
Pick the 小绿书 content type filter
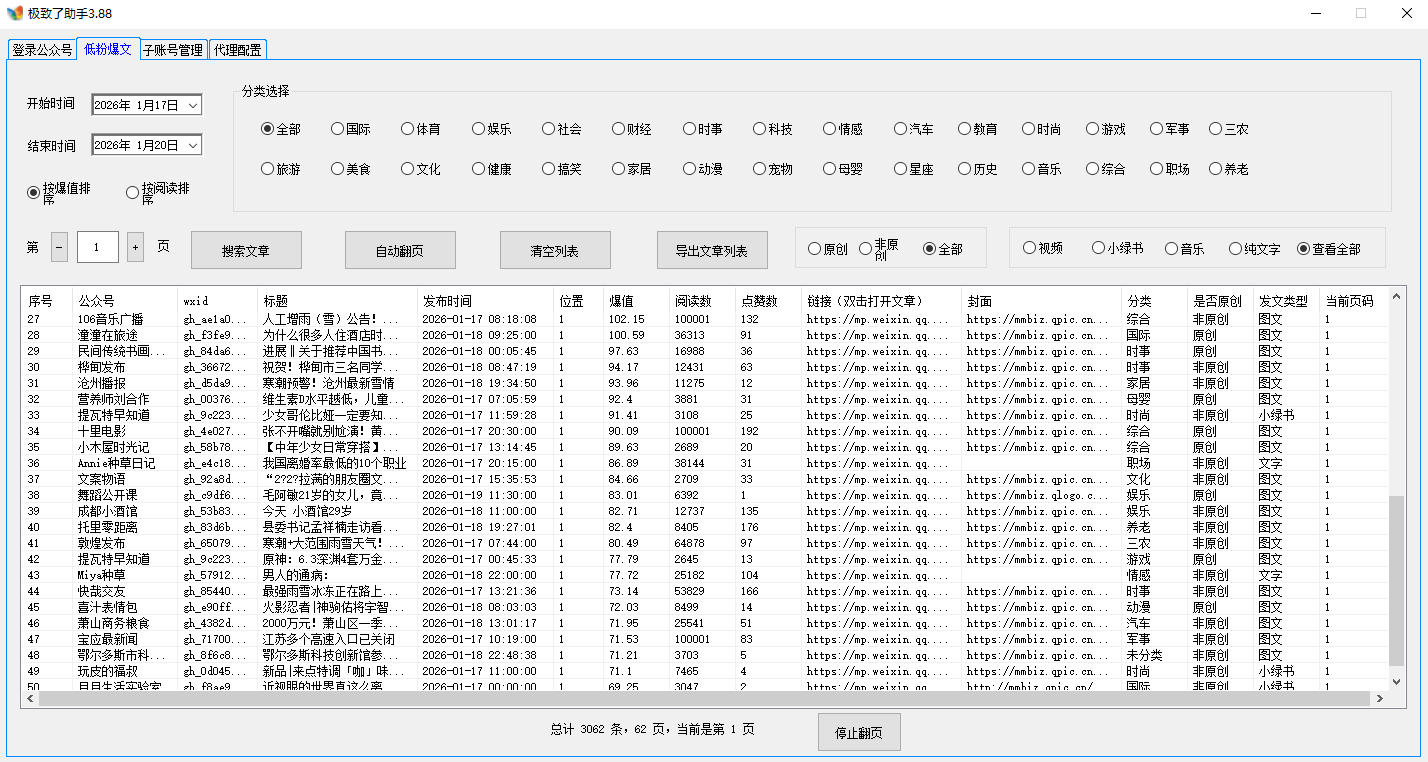(1099, 248)
